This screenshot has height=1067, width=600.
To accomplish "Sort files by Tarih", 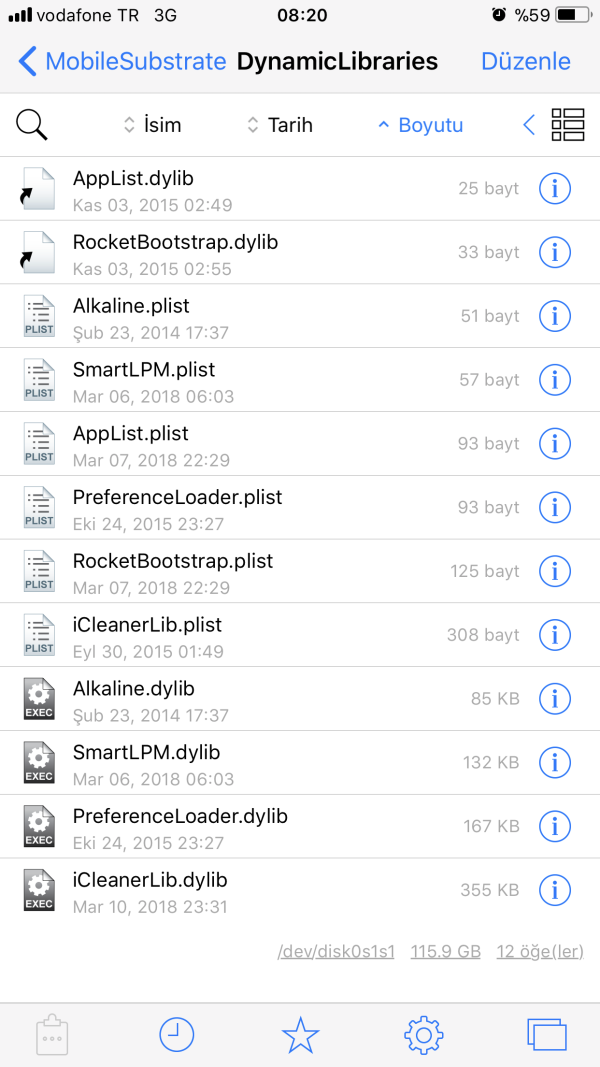I will [x=280, y=125].
